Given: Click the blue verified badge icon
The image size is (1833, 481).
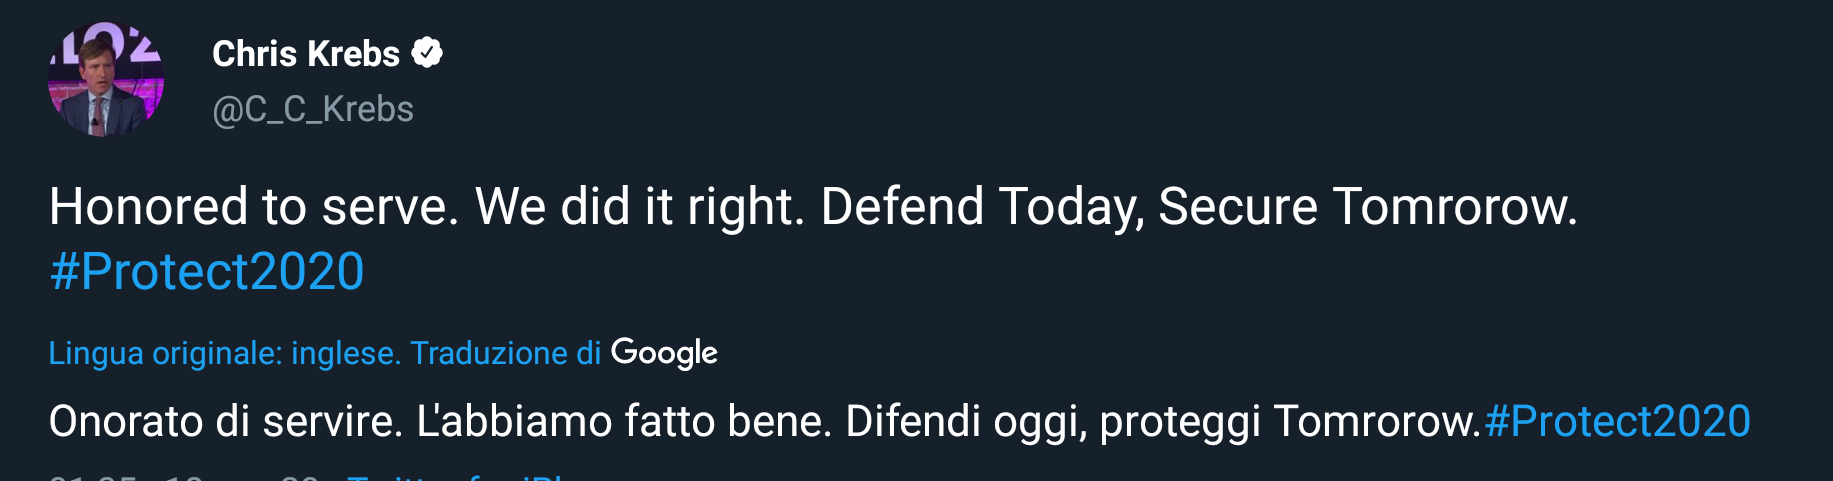Looking at the screenshot, I should pyautogui.click(x=428, y=53).
